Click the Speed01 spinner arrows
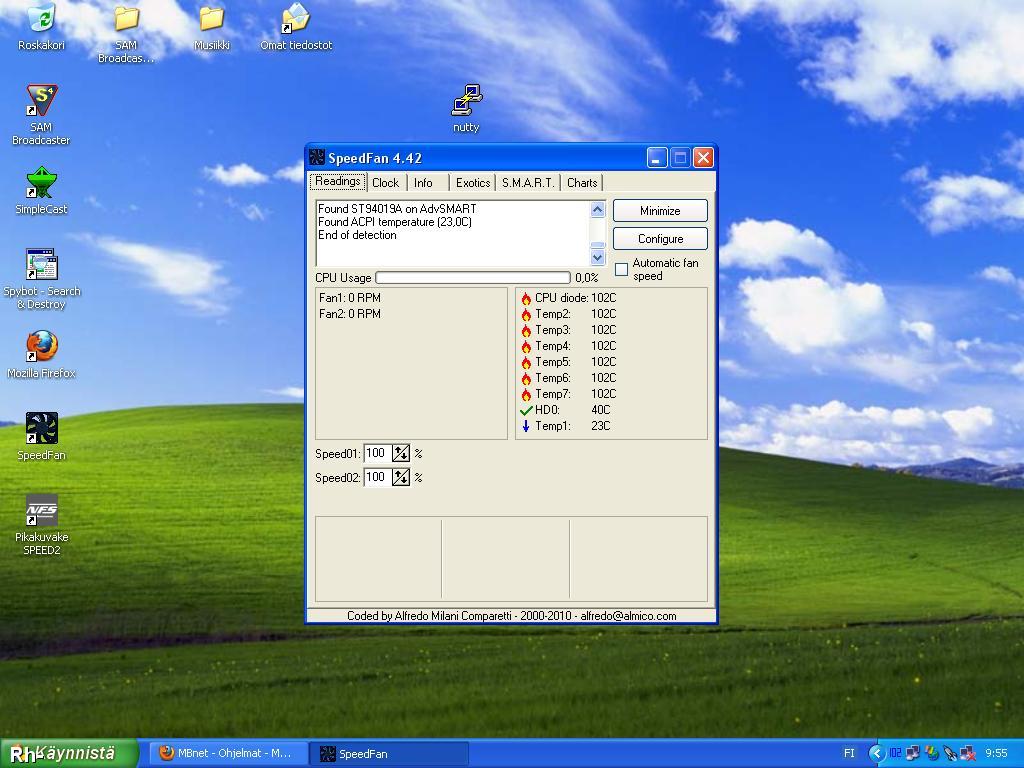Screen dimensions: 1024x768 [400, 453]
